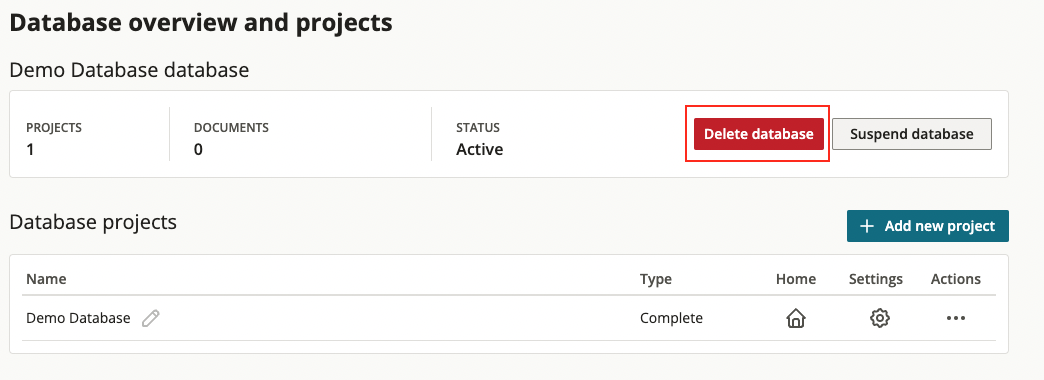Click the pencil icon beside Demo Database

tap(151, 319)
